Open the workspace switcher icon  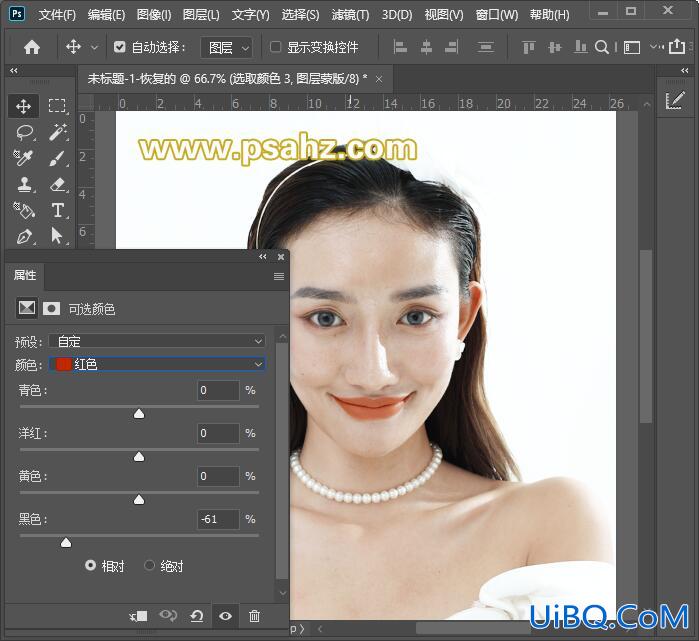[x=632, y=47]
